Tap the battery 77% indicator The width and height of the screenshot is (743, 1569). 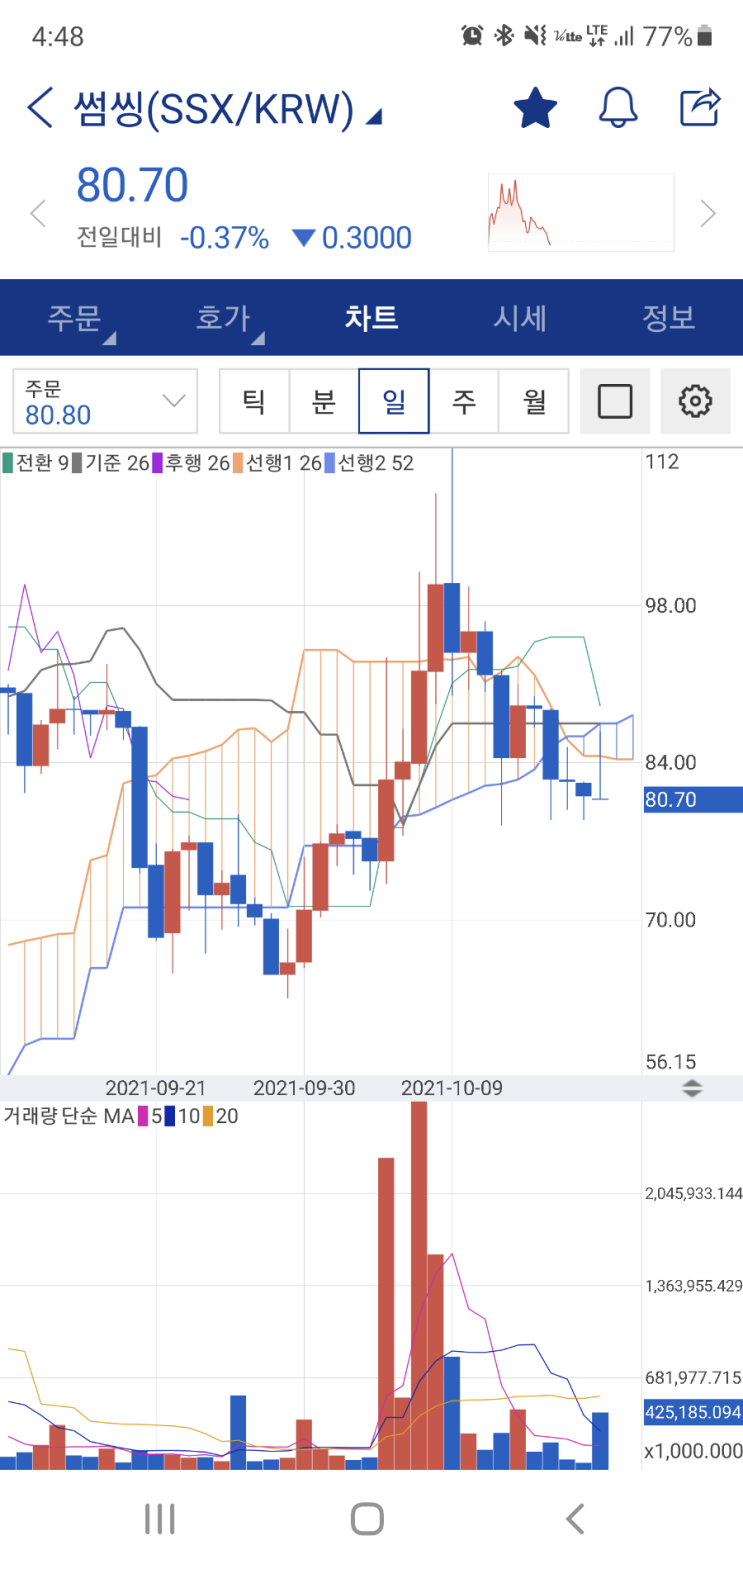(x=678, y=37)
